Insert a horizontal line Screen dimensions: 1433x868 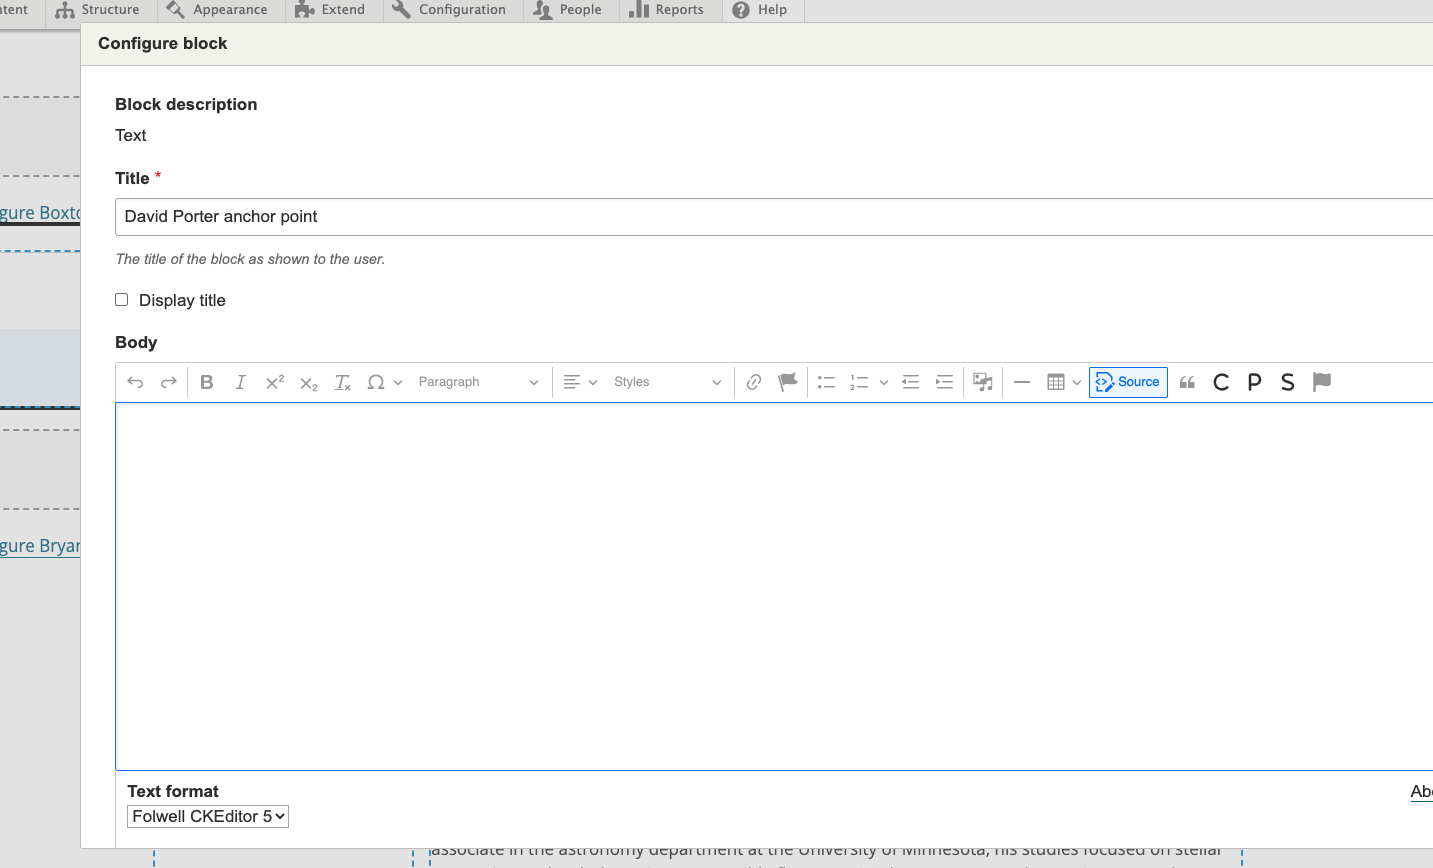1021,382
